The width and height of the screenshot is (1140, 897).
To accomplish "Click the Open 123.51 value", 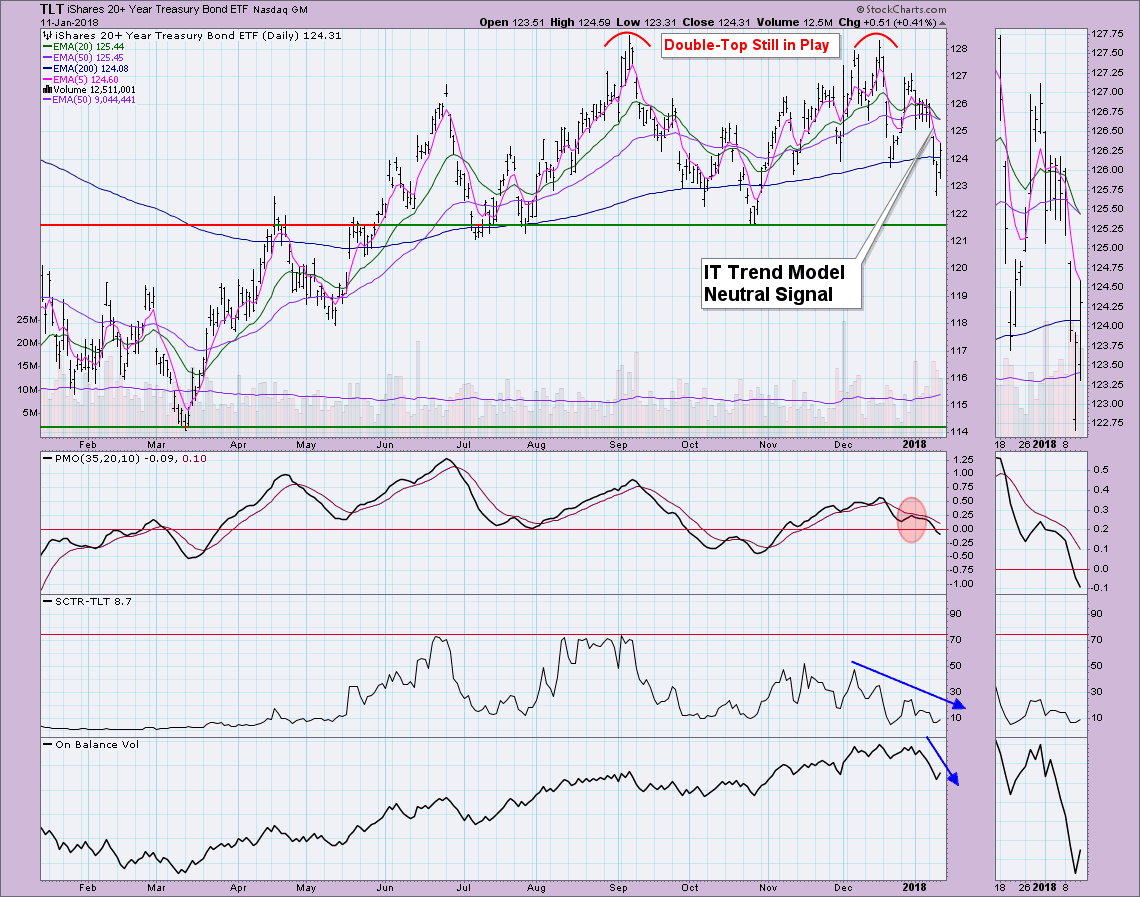I will [512, 23].
